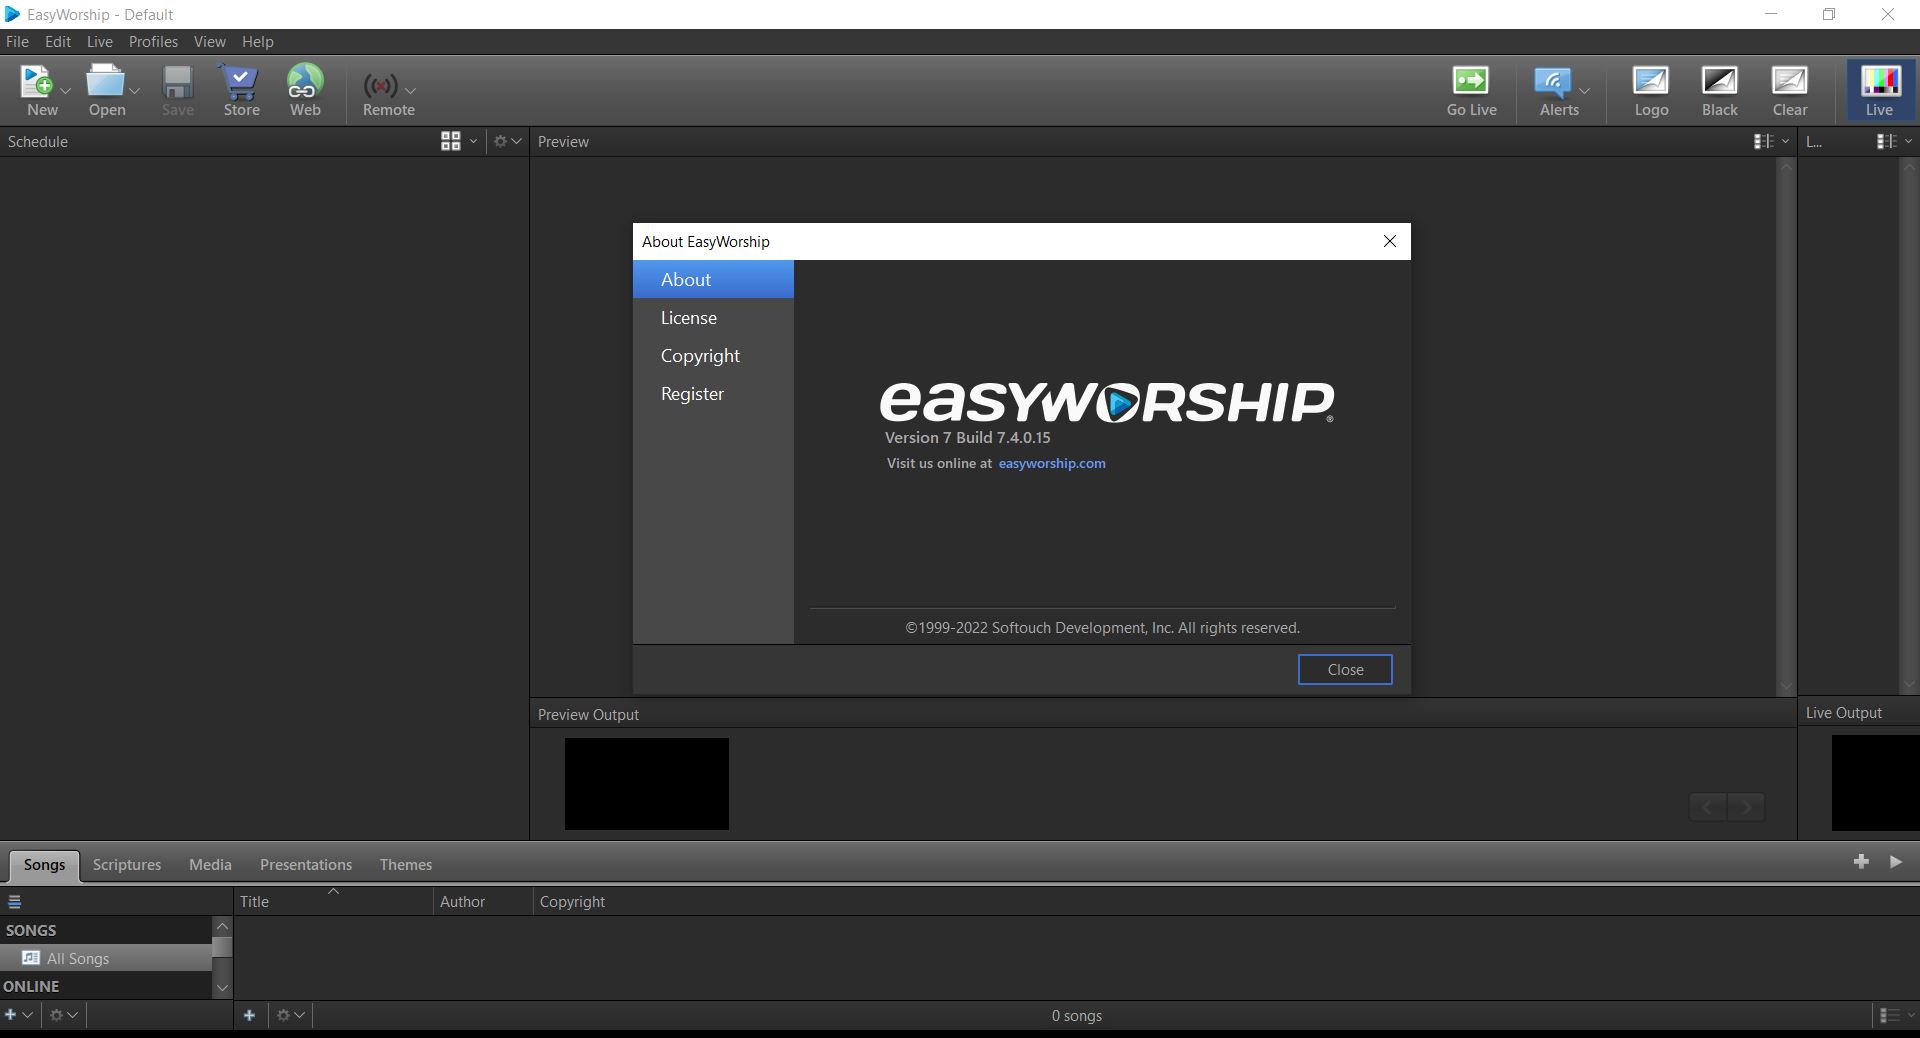This screenshot has width=1920, height=1038.
Task: Open the easyworship.com link
Action: tap(1052, 463)
